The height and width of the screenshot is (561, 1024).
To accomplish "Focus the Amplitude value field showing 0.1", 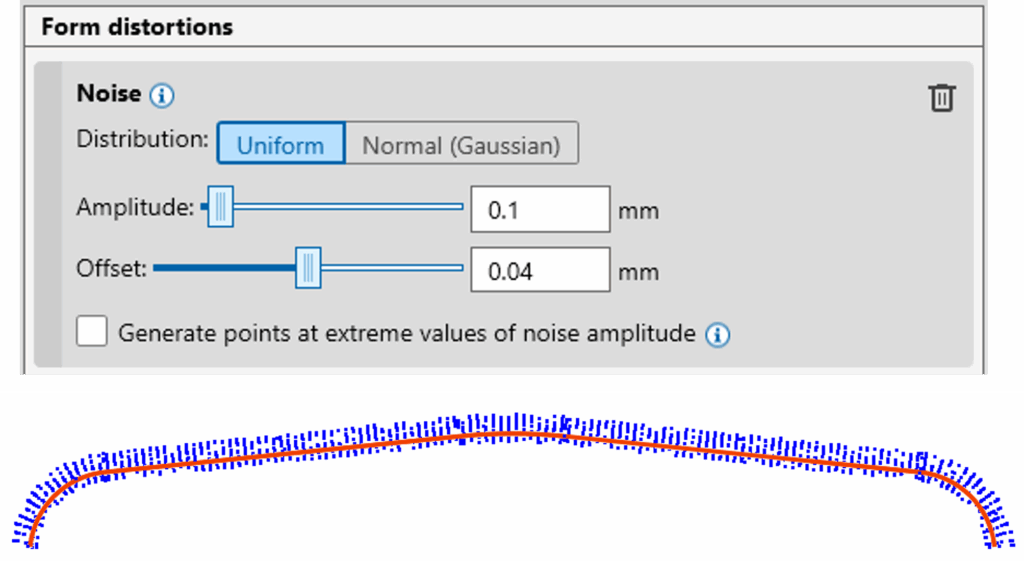I will pyautogui.click(x=540, y=210).
